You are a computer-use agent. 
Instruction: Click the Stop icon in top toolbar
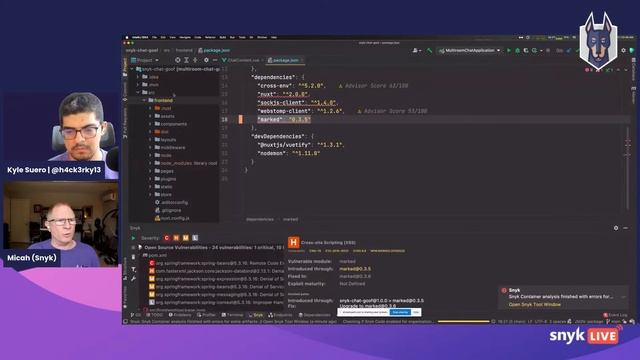(x=548, y=51)
